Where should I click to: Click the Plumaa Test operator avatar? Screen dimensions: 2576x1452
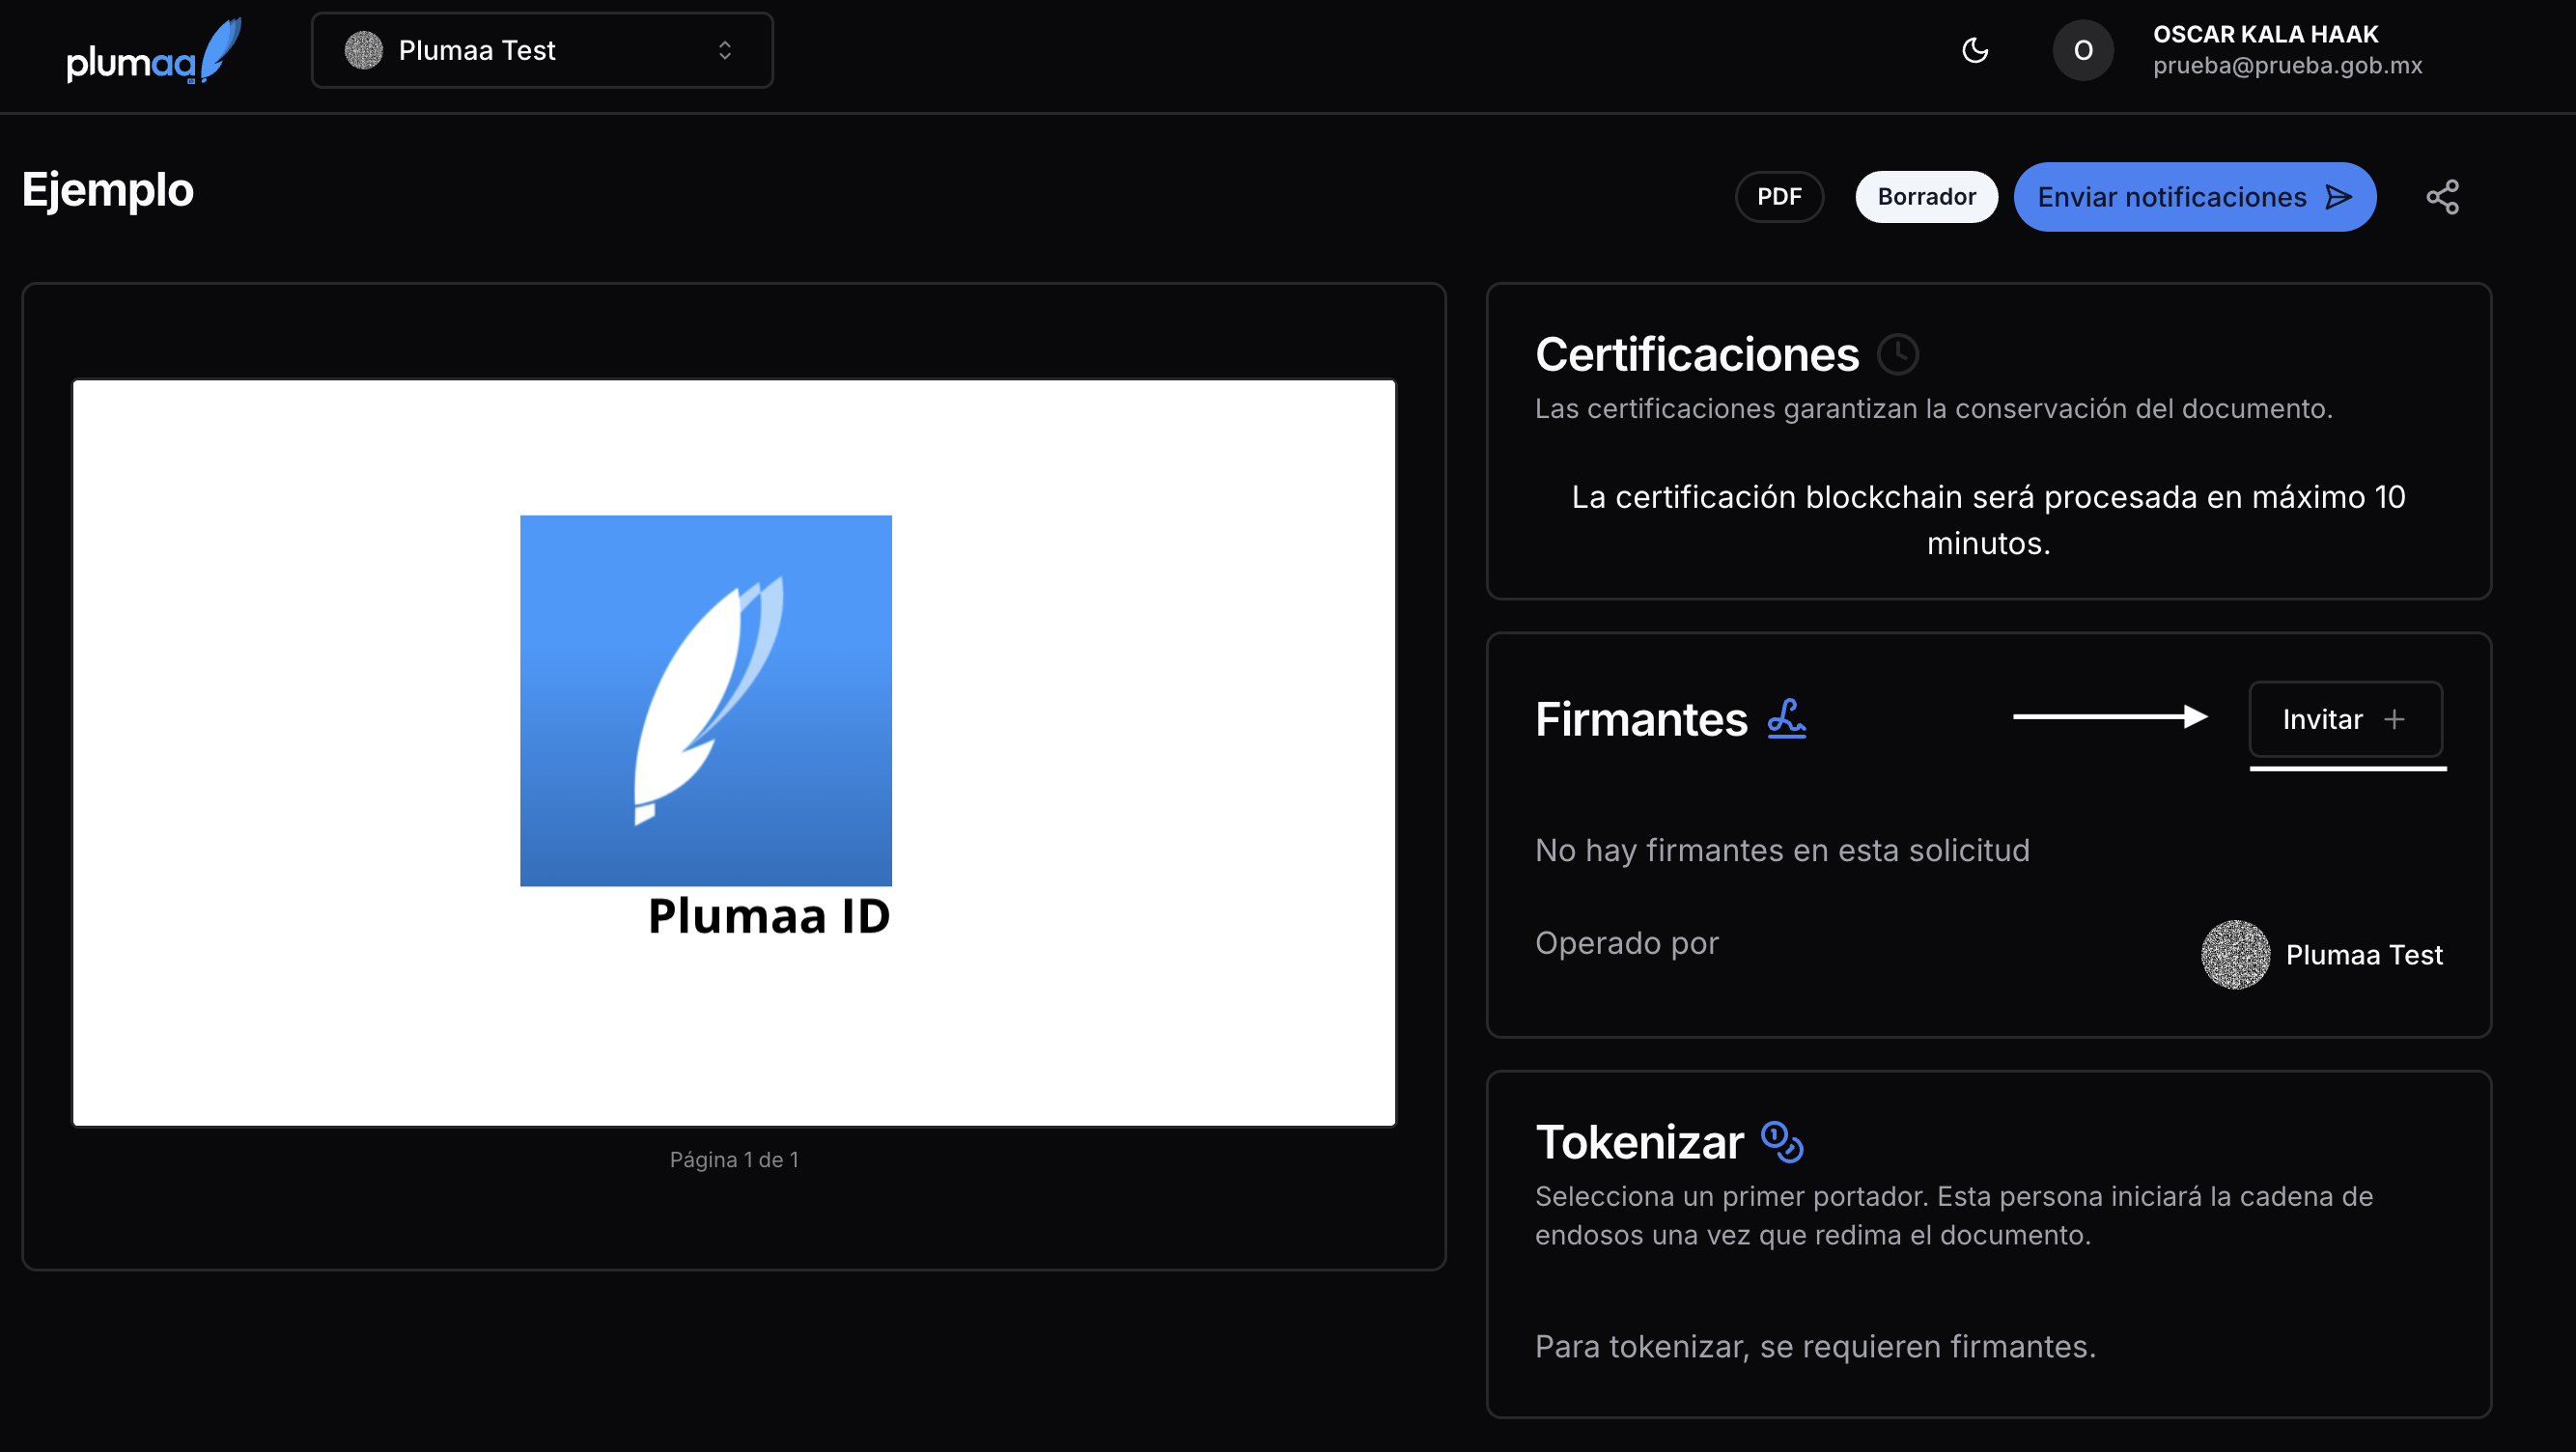pyautogui.click(x=2235, y=955)
